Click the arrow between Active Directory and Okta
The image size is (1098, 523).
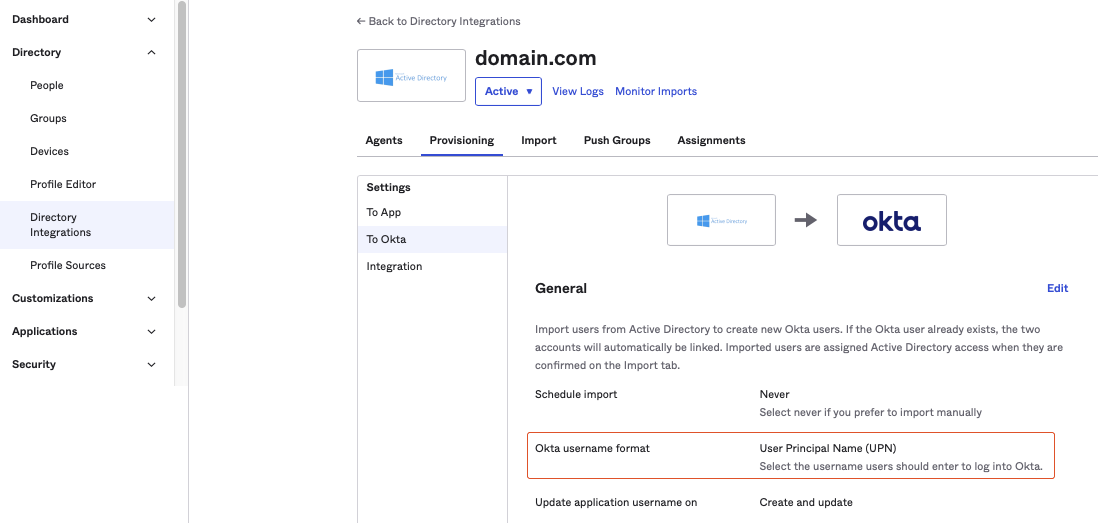coord(806,220)
